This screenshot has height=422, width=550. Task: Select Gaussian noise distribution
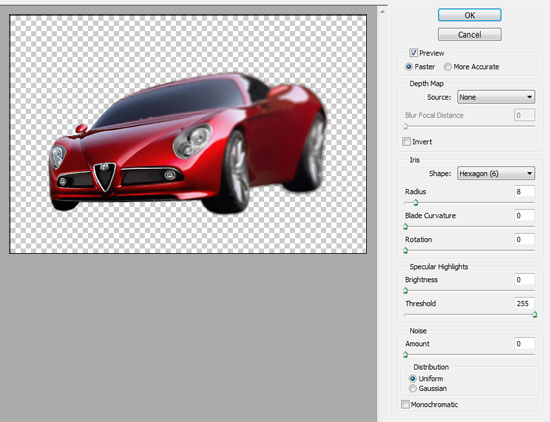click(x=413, y=388)
